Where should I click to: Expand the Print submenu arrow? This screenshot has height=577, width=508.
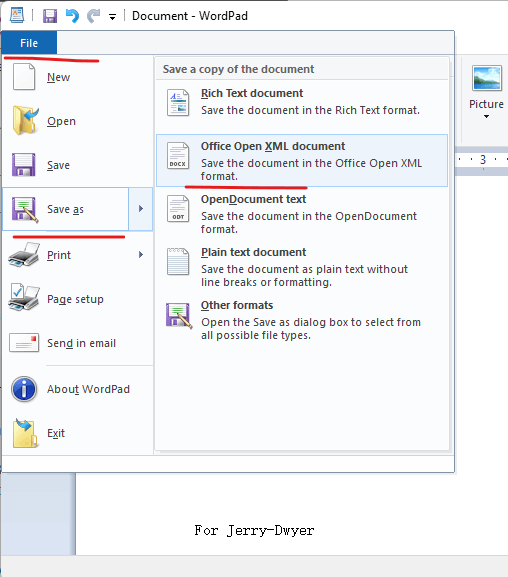pyautogui.click(x=141, y=255)
